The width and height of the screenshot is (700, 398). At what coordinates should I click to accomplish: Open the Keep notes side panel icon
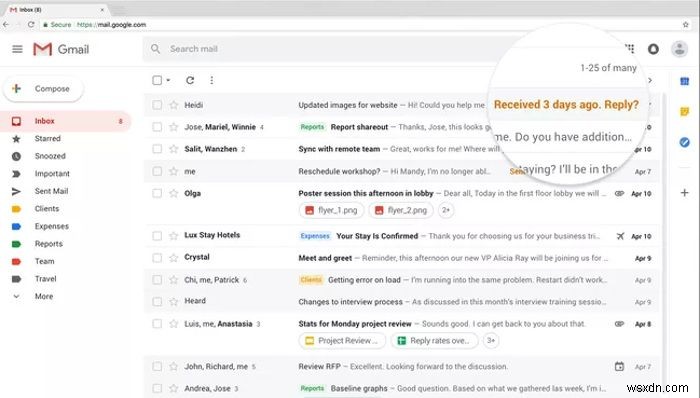tap(684, 112)
